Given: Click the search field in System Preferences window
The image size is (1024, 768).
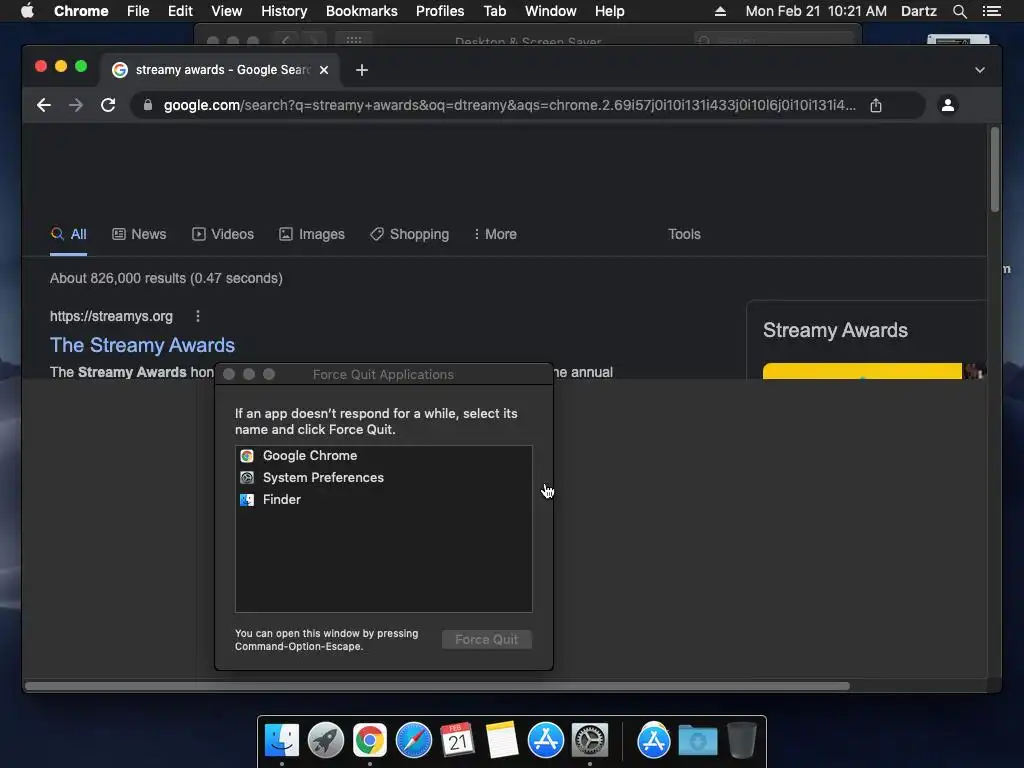Looking at the screenshot, I should click(x=774, y=40).
